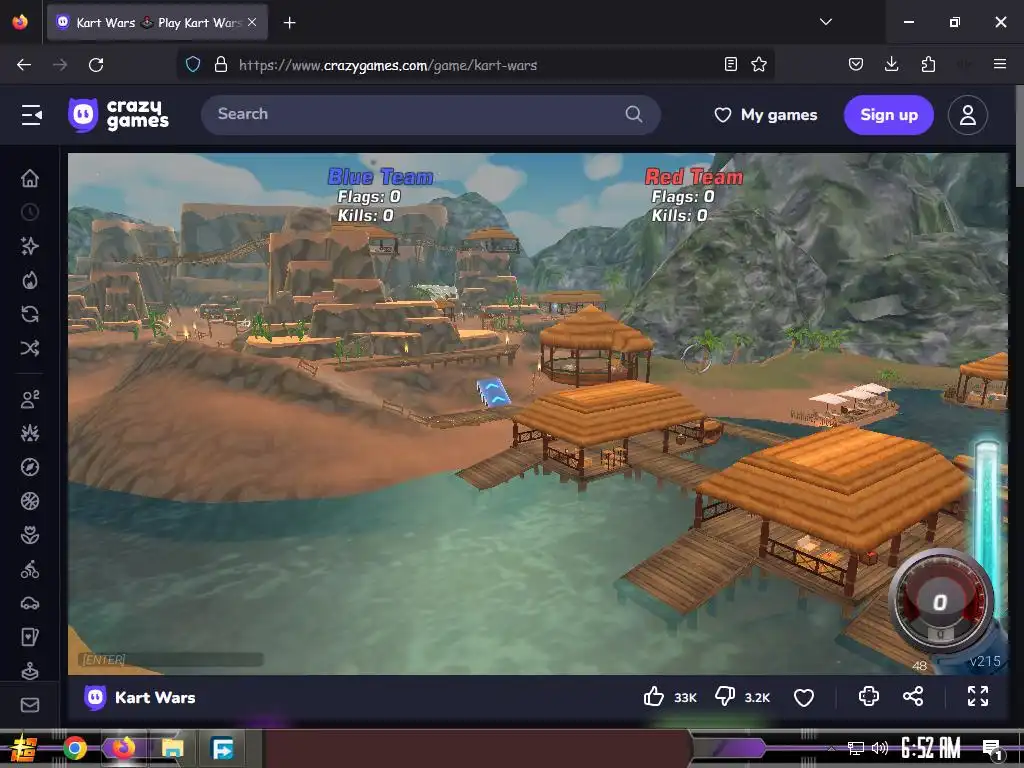Click the Kart Wars game canvas
Image resolution: width=1024 pixels, height=768 pixels.
coord(538,413)
